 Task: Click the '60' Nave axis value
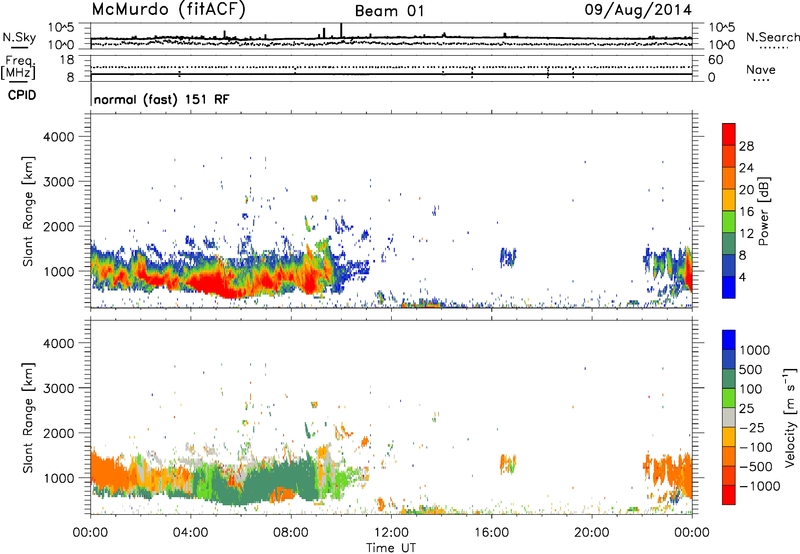[x=715, y=60]
